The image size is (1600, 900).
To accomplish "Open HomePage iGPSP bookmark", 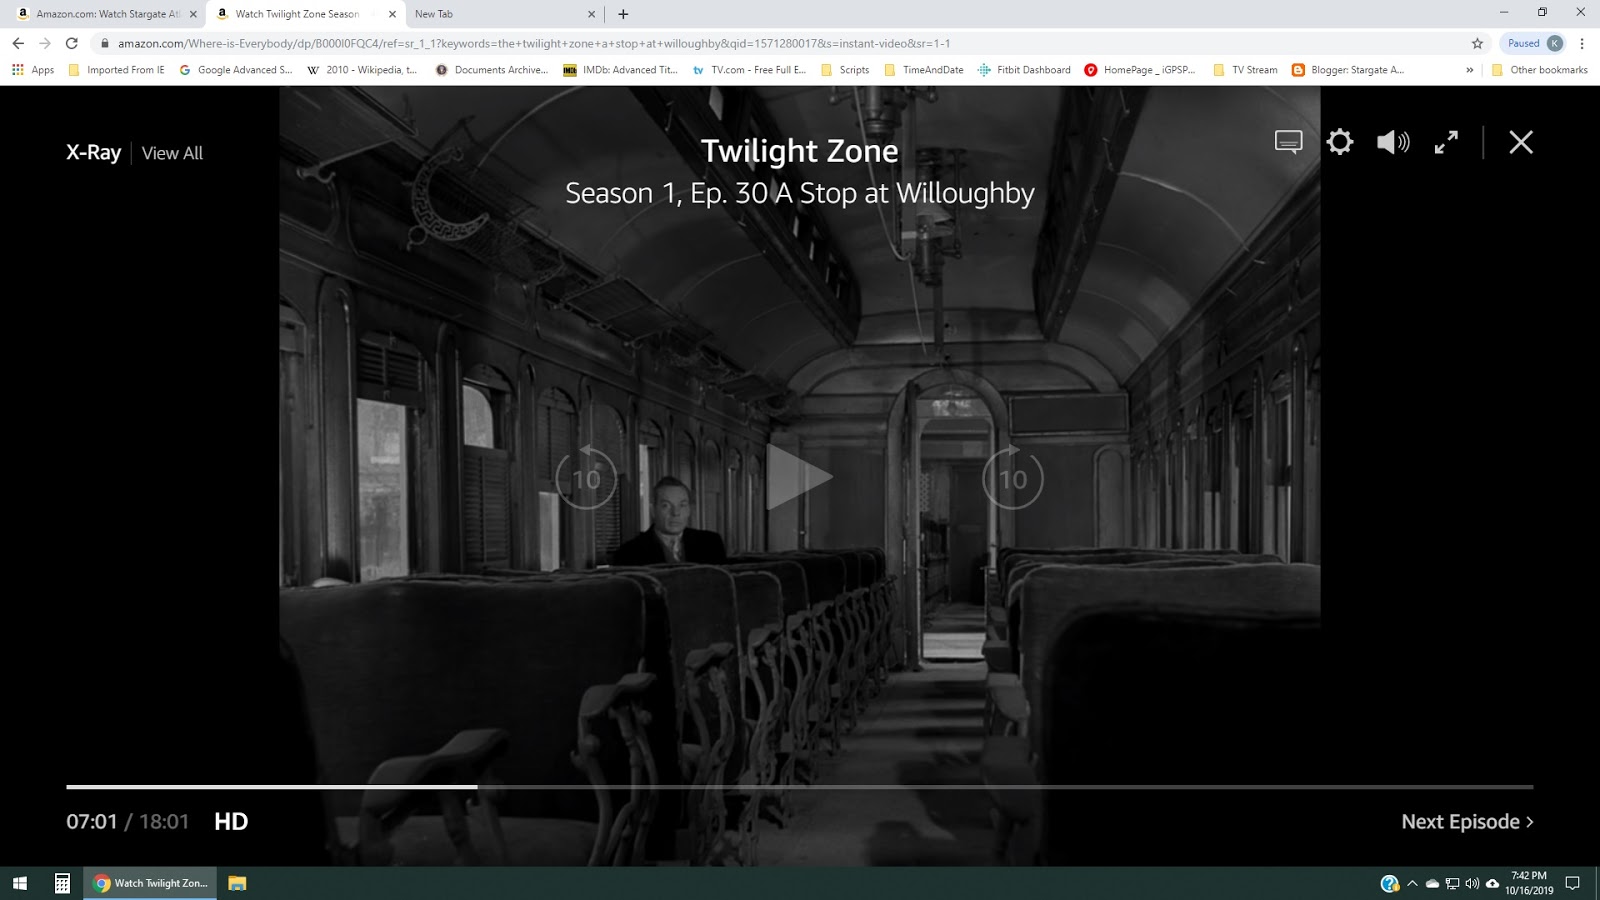I will click(1140, 70).
